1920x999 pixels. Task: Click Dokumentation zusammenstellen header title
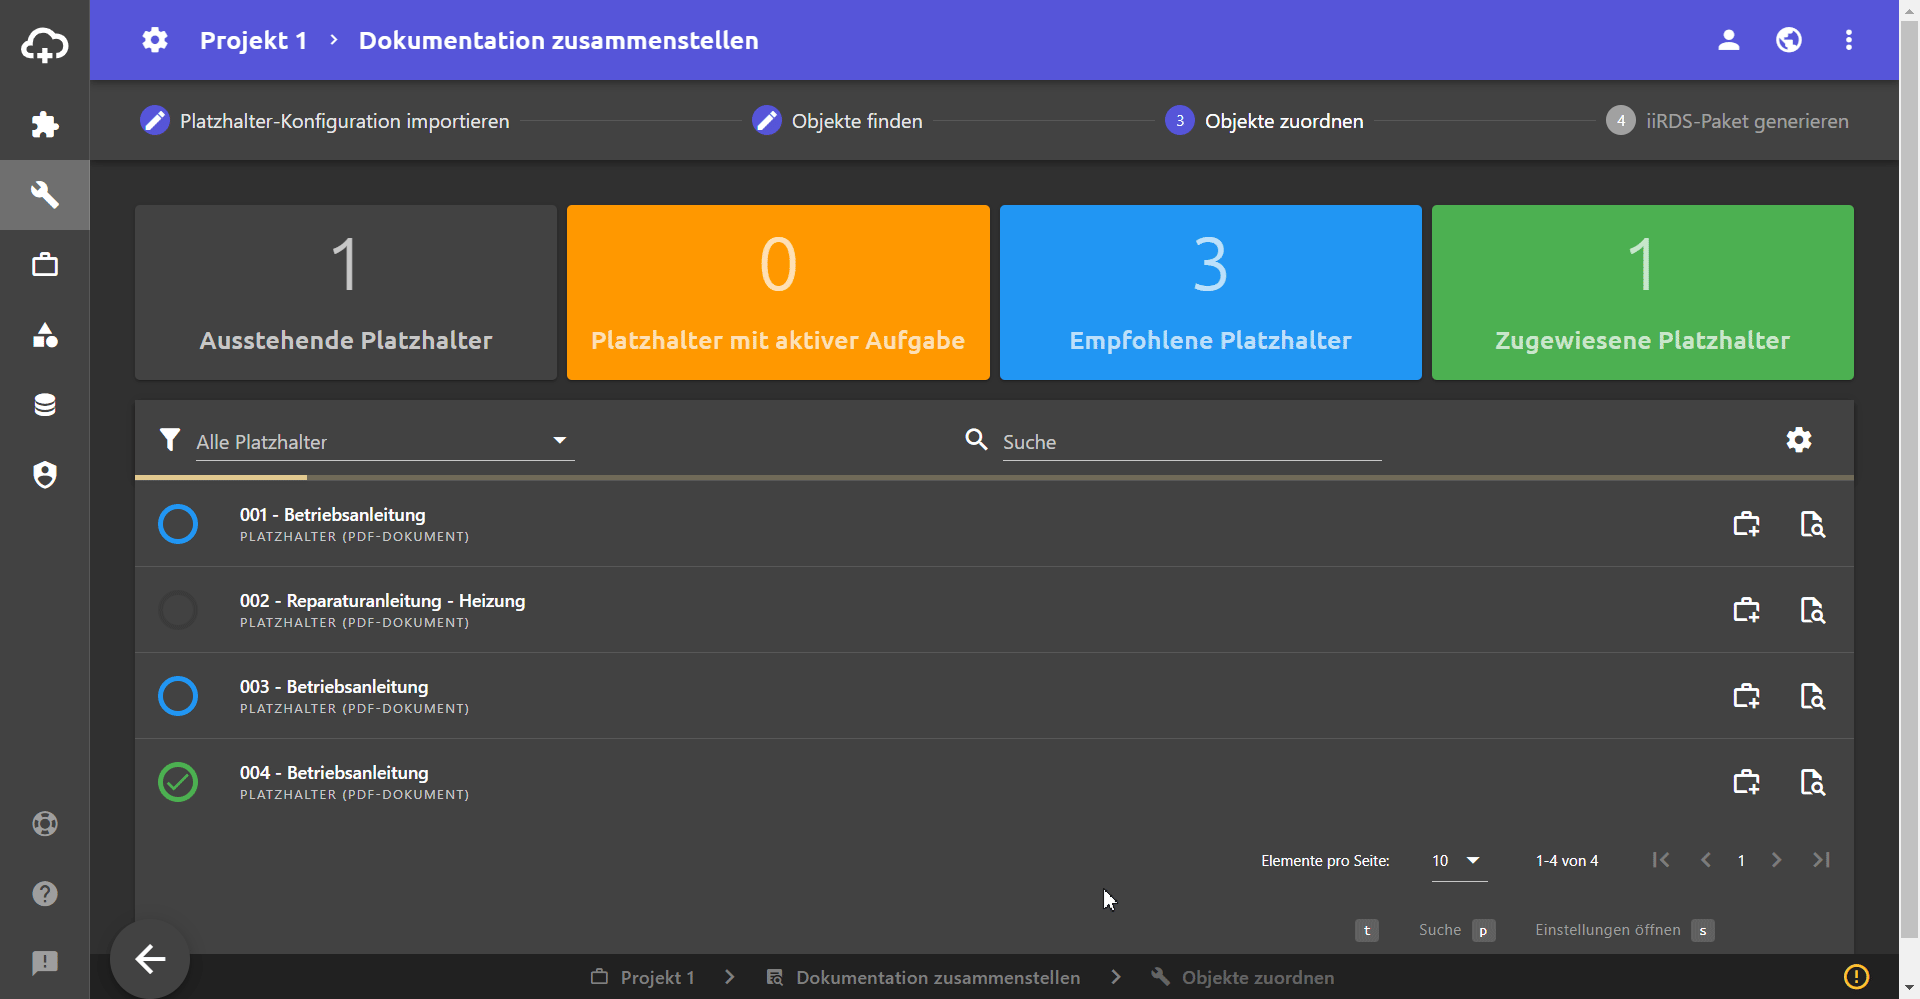click(559, 40)
